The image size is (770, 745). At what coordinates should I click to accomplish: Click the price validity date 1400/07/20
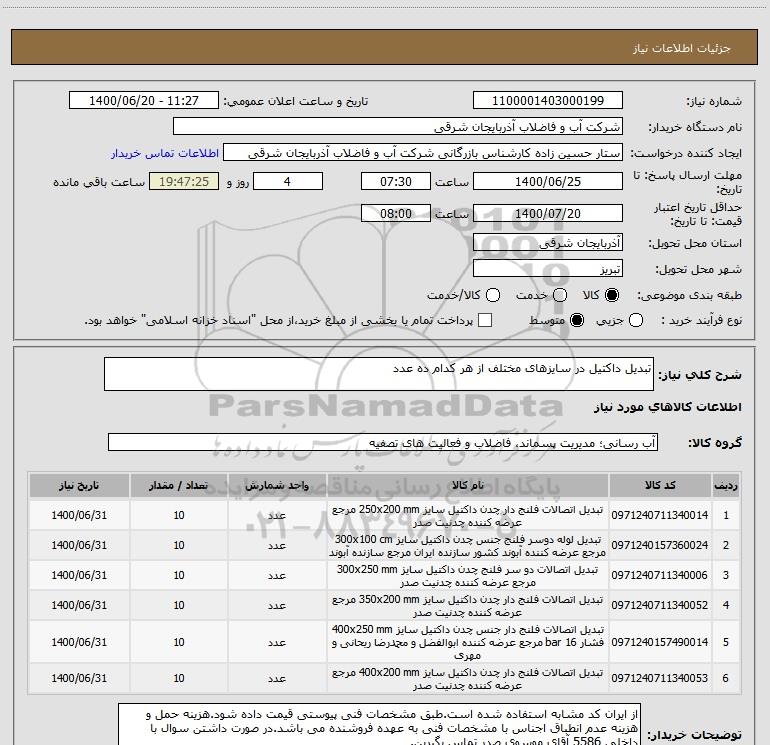click(x=548, y=213)
